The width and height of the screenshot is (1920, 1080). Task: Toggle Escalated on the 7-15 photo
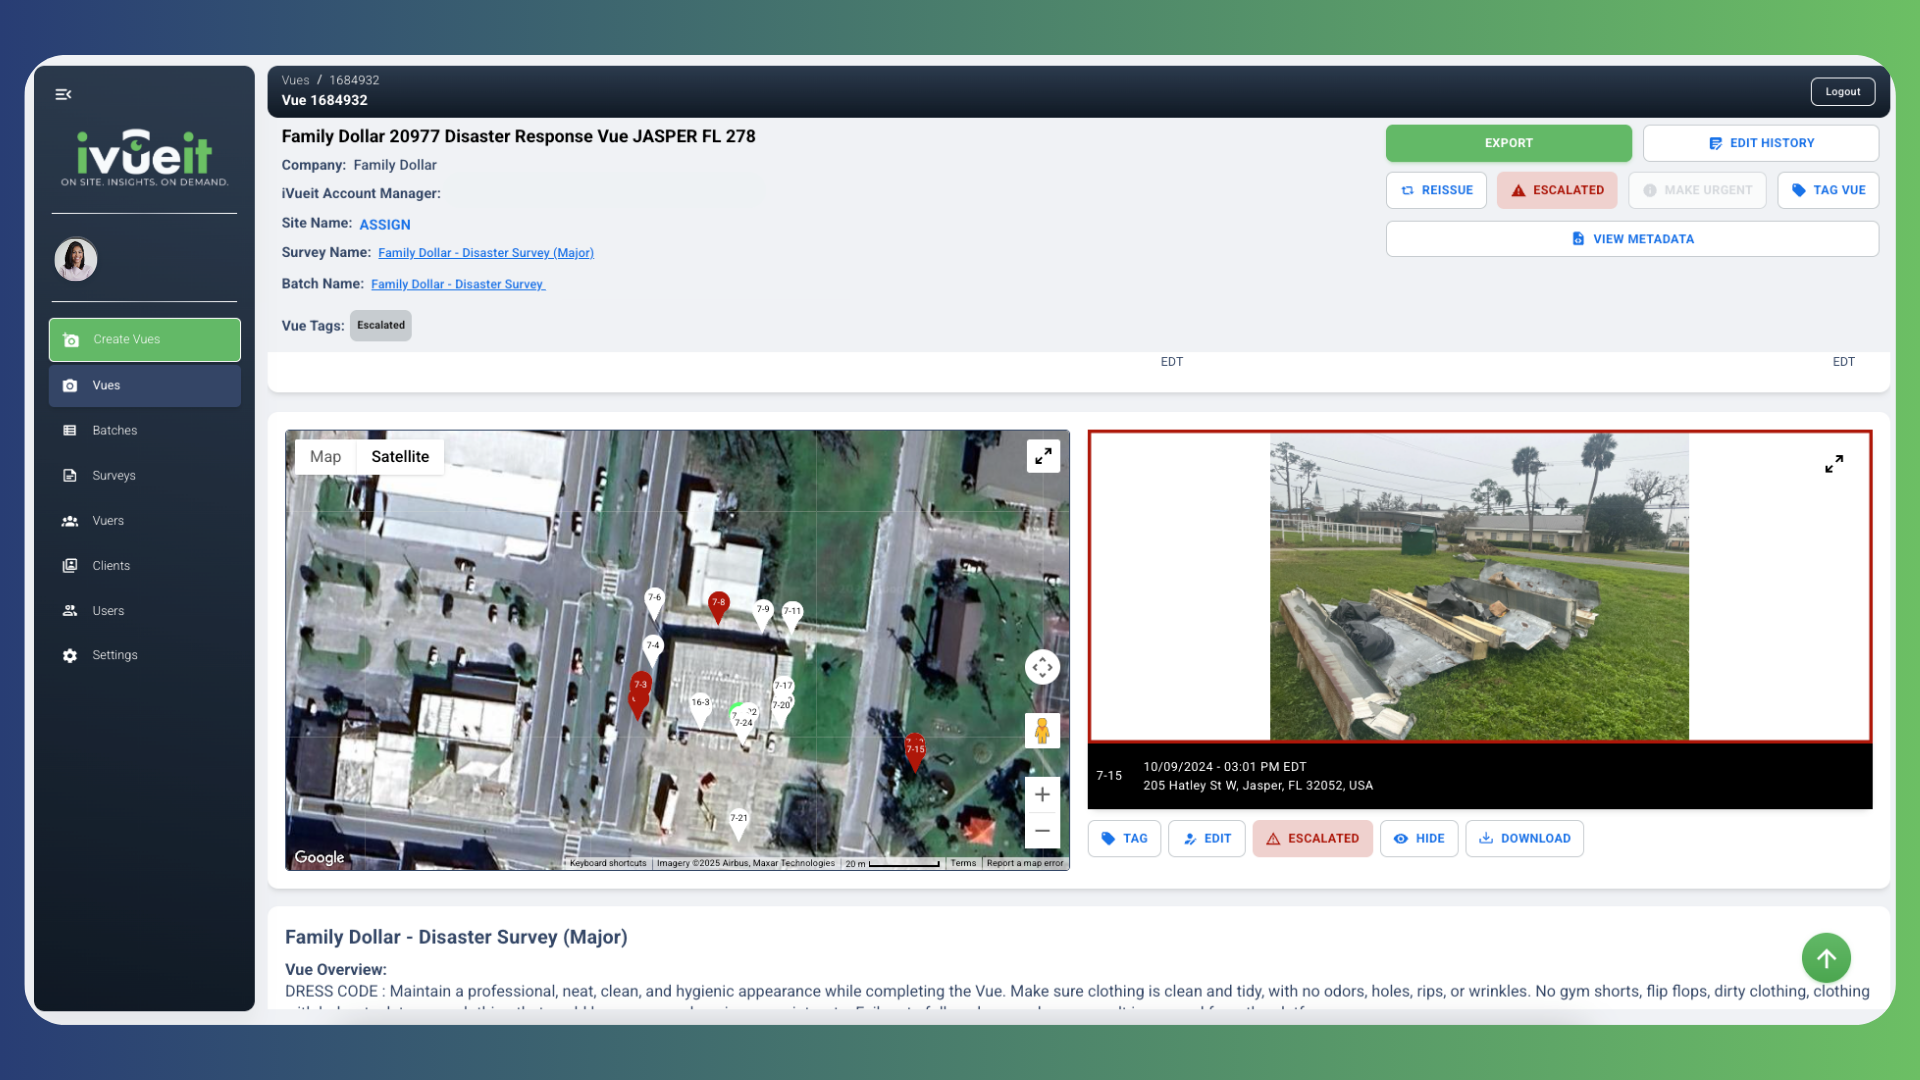(x=1312, y=839)
